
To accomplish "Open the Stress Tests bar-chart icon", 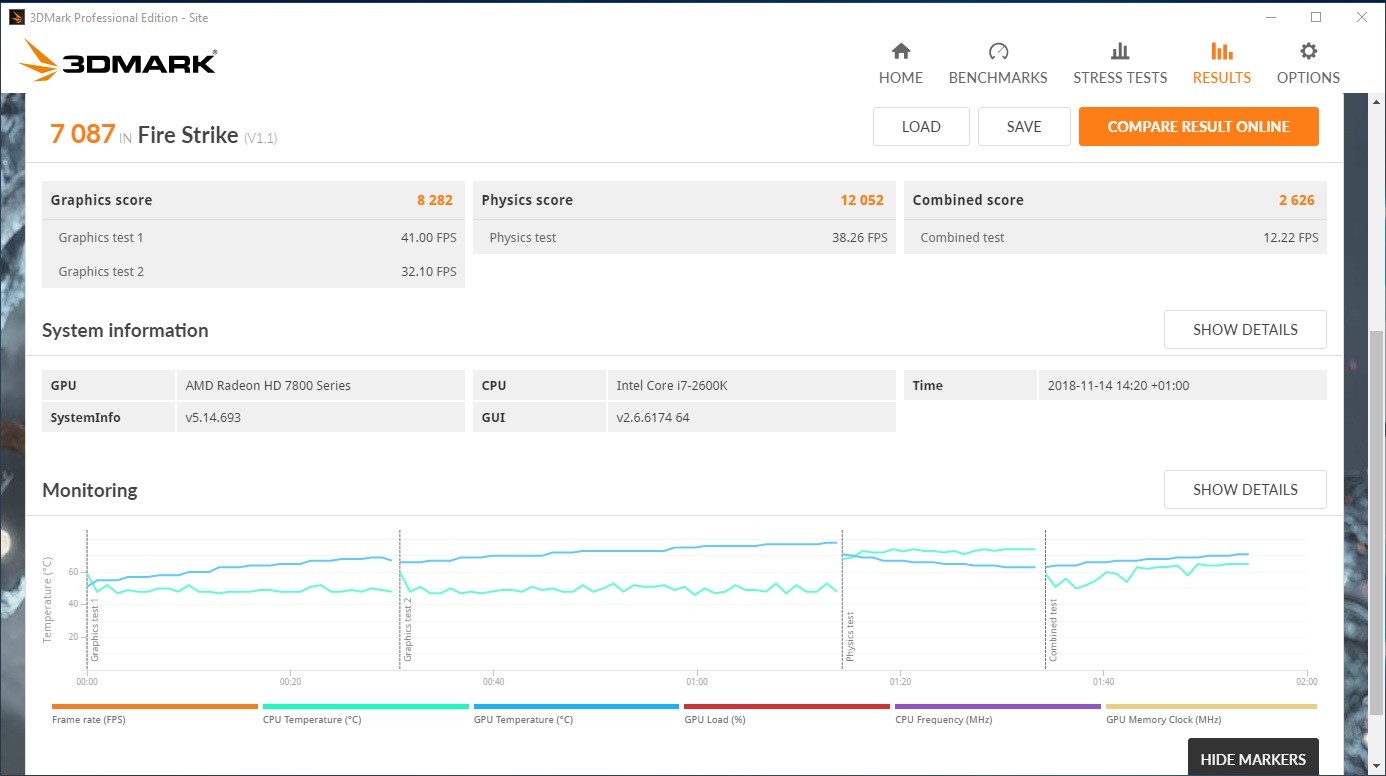I will [x=1120, y=51].
